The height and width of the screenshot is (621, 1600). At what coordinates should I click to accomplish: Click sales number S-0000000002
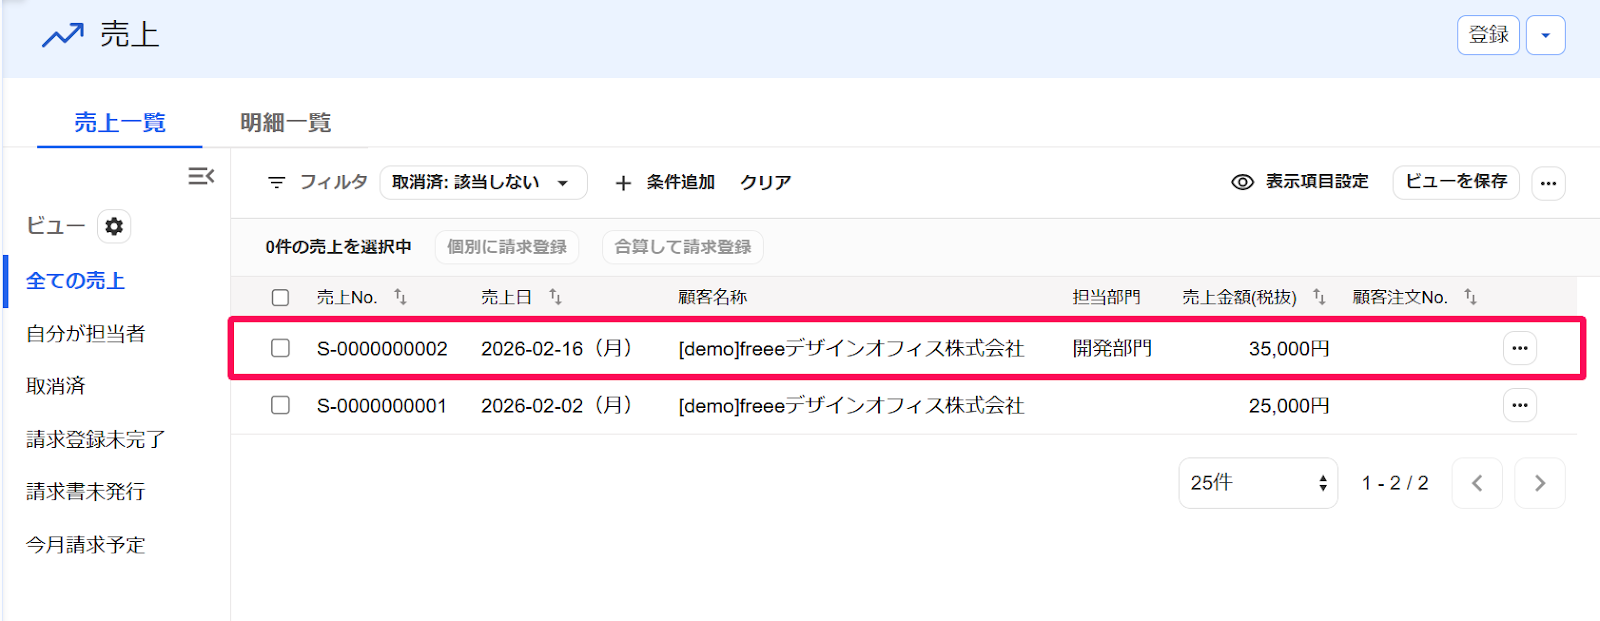click(382, 349)
